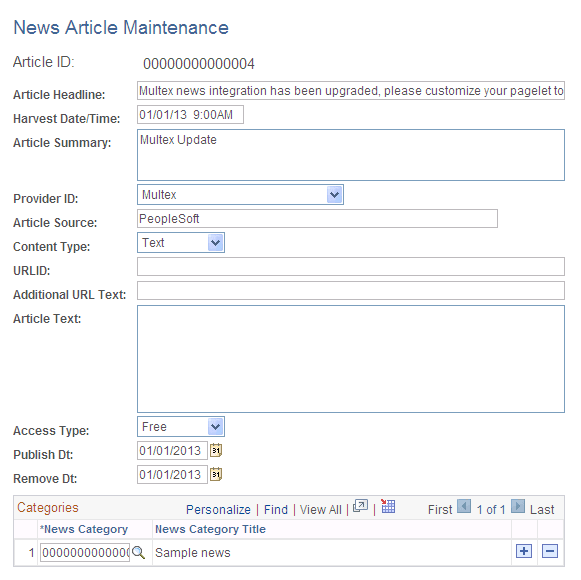Image resolution: width=581 pixels, height=580 pixels.
Task: Click the News Category code field
Action: pyautogui.click(x=85, y=553)
